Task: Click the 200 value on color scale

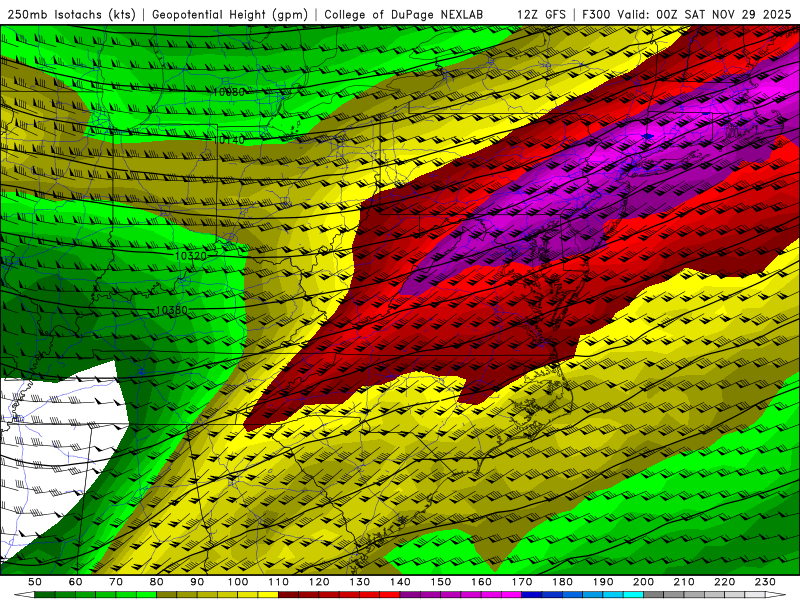Action: pos(643,582)
